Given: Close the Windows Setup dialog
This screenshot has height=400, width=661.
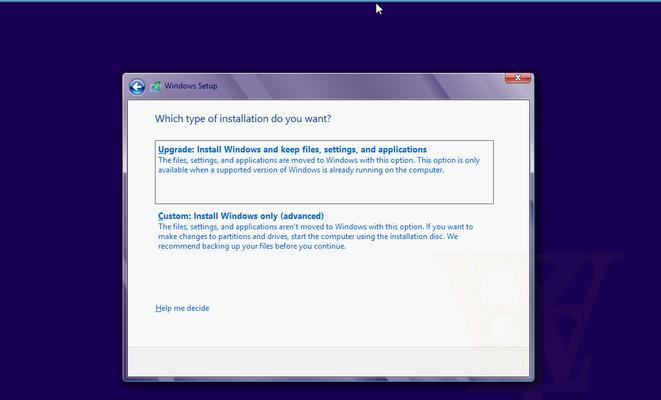Looking at the screenshot, I should point(518,78).
